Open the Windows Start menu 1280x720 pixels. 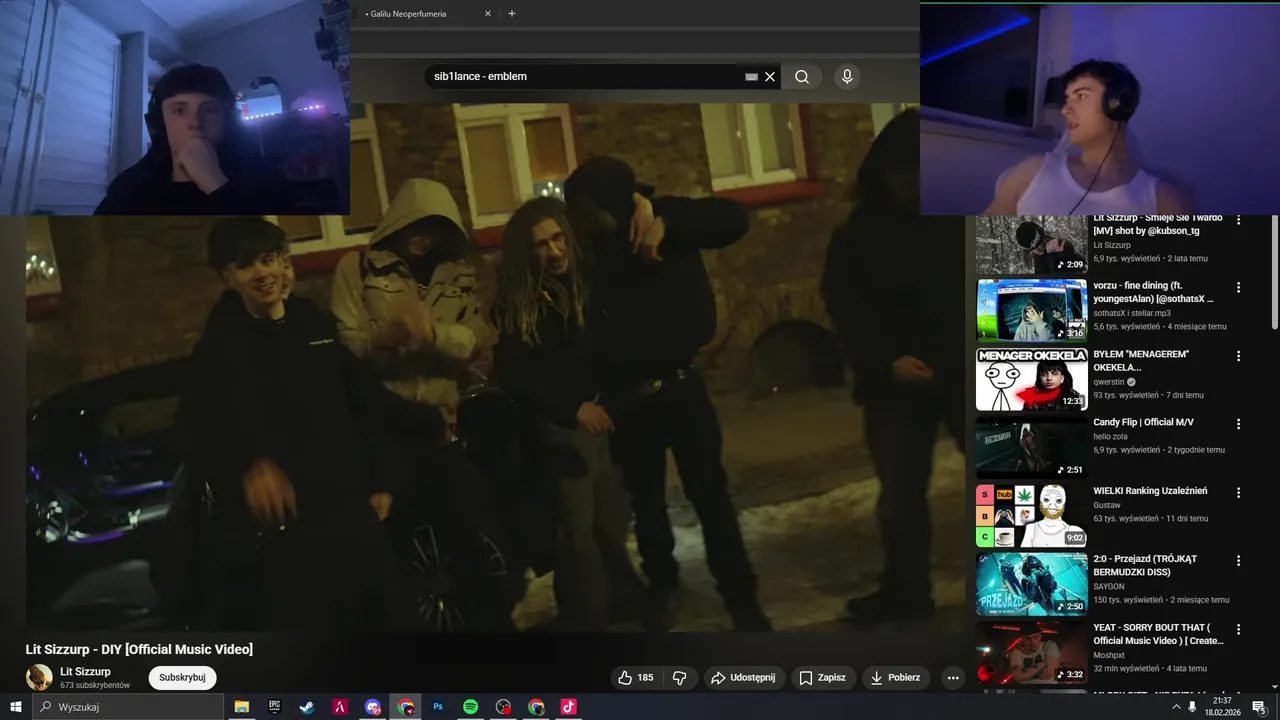pyautogui.click(x=15, y=707)
